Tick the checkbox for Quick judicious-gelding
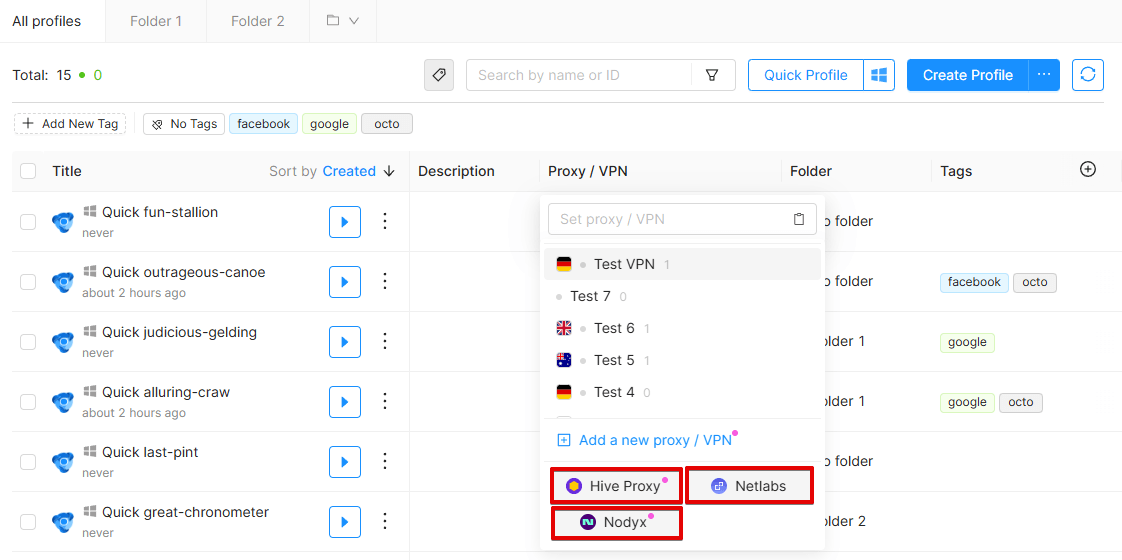Image resolution: width=1122 pixels, height=560 pixels. pyautogui.click(x=28, y=342)
